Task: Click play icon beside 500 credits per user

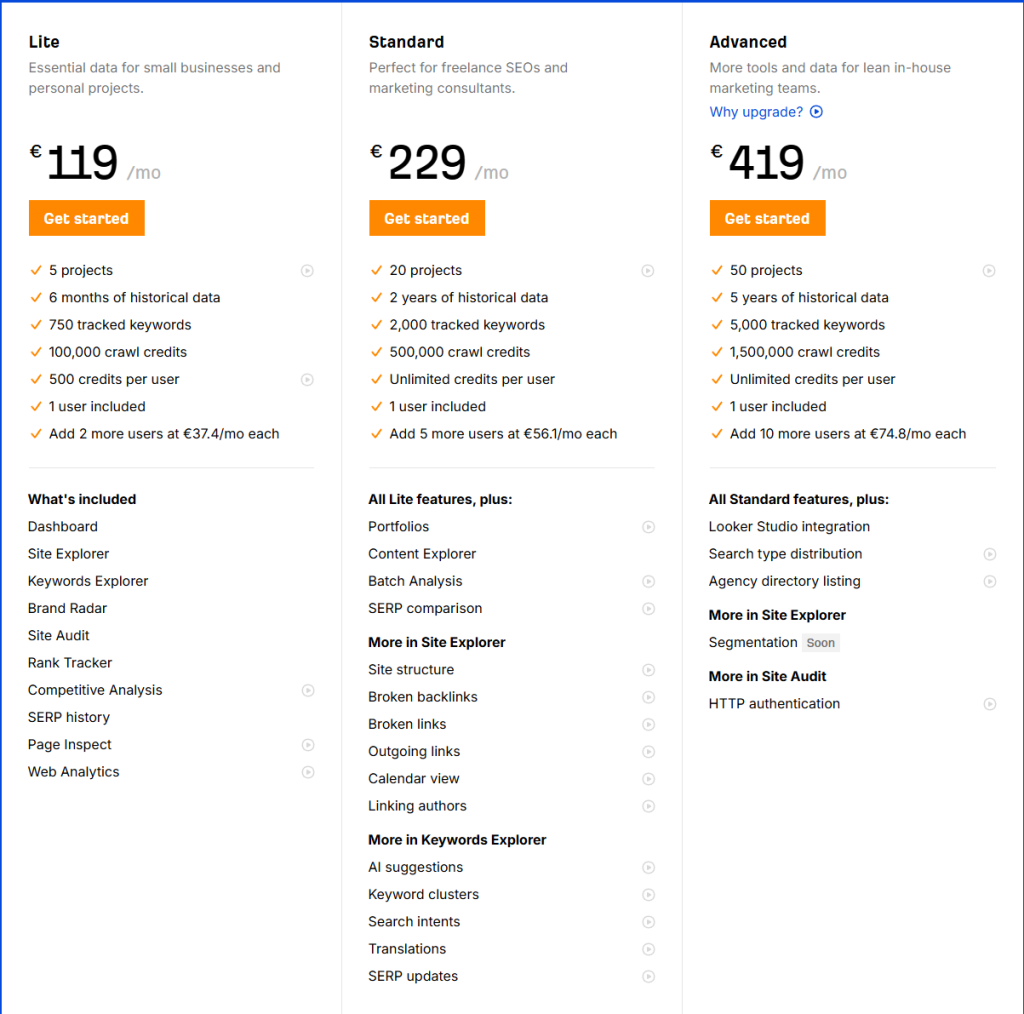Action: pos(307,379)
